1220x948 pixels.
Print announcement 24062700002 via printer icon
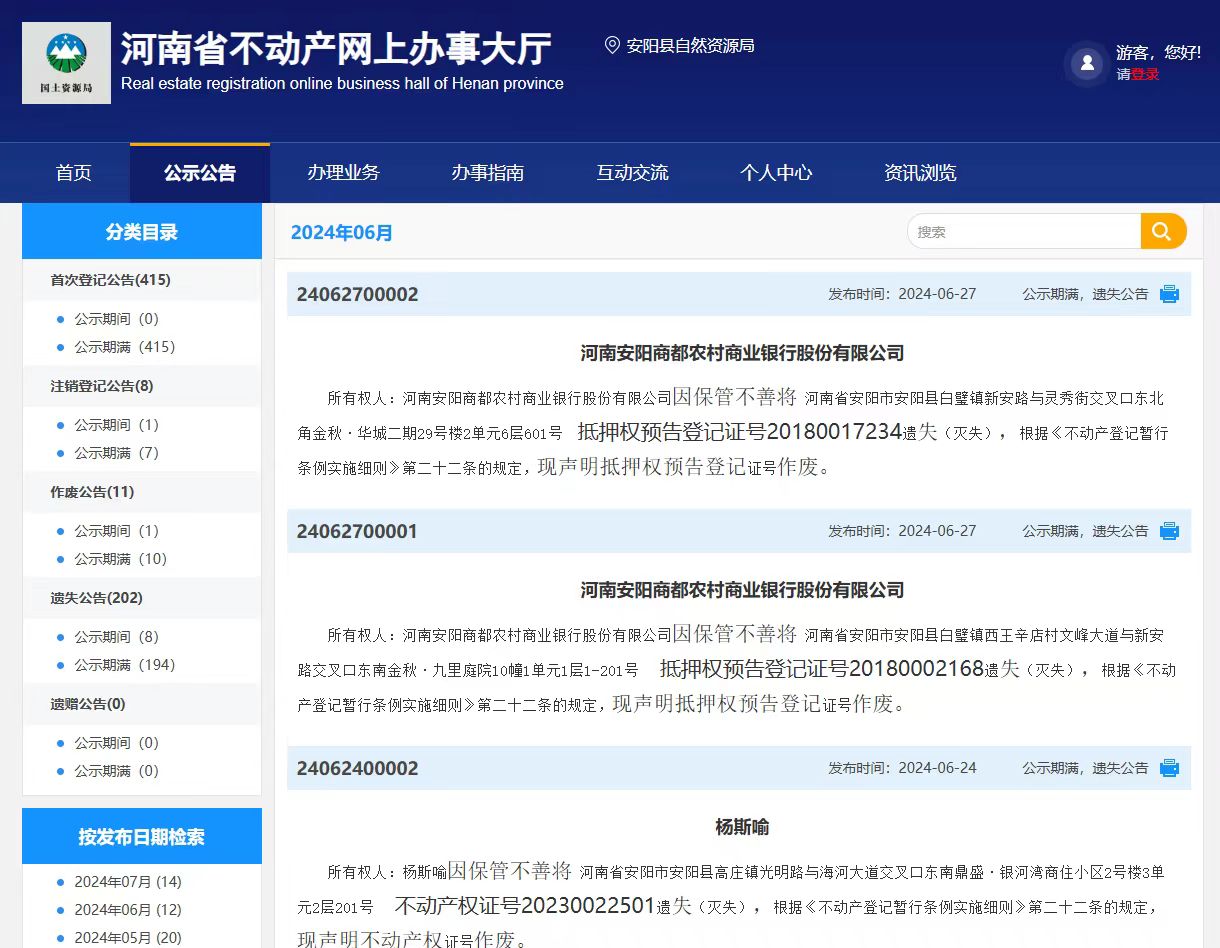coord(1169,294)
